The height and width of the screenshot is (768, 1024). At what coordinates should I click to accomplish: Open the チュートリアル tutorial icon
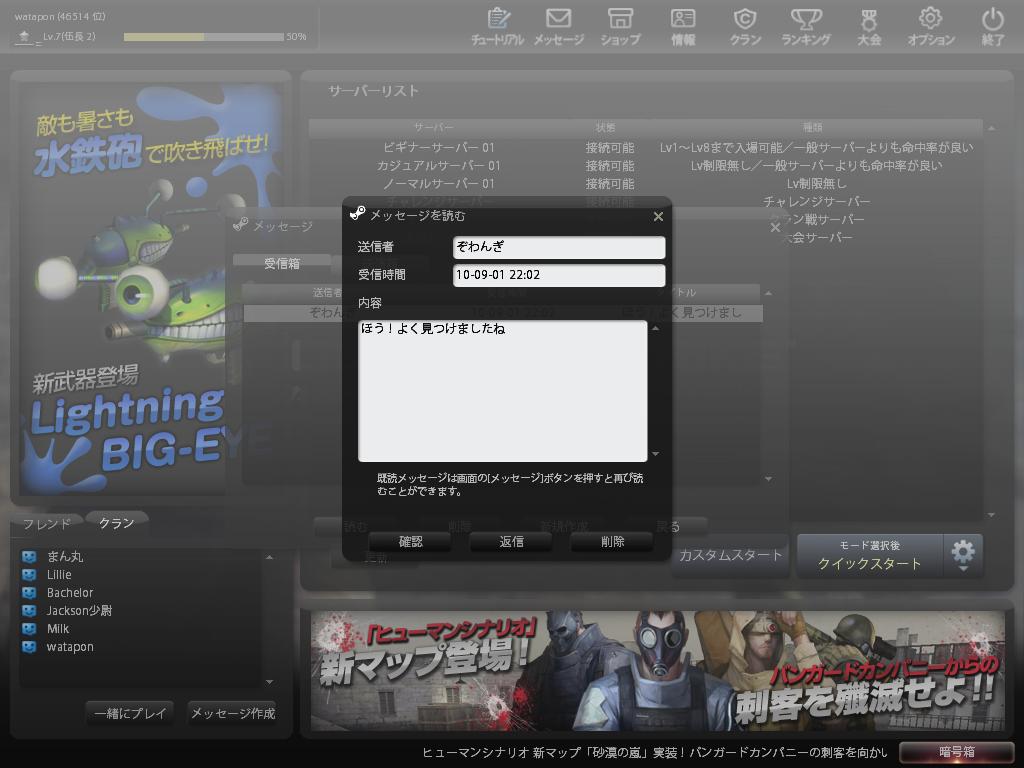pos(498,26)
